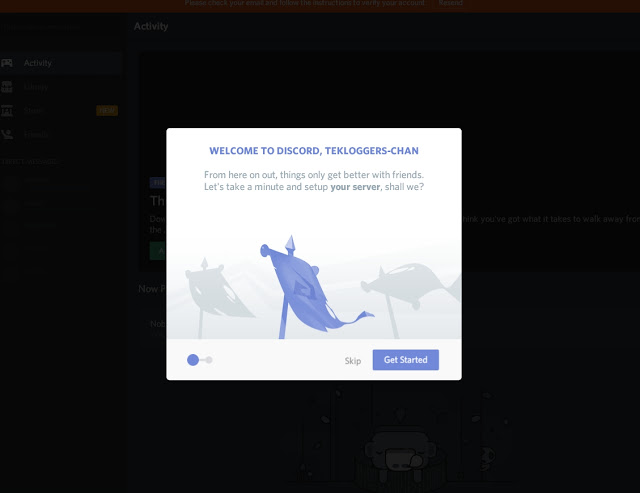Open the Store sidebar item
The height and width of the screenshot is (493, 640).
point(61,110)
